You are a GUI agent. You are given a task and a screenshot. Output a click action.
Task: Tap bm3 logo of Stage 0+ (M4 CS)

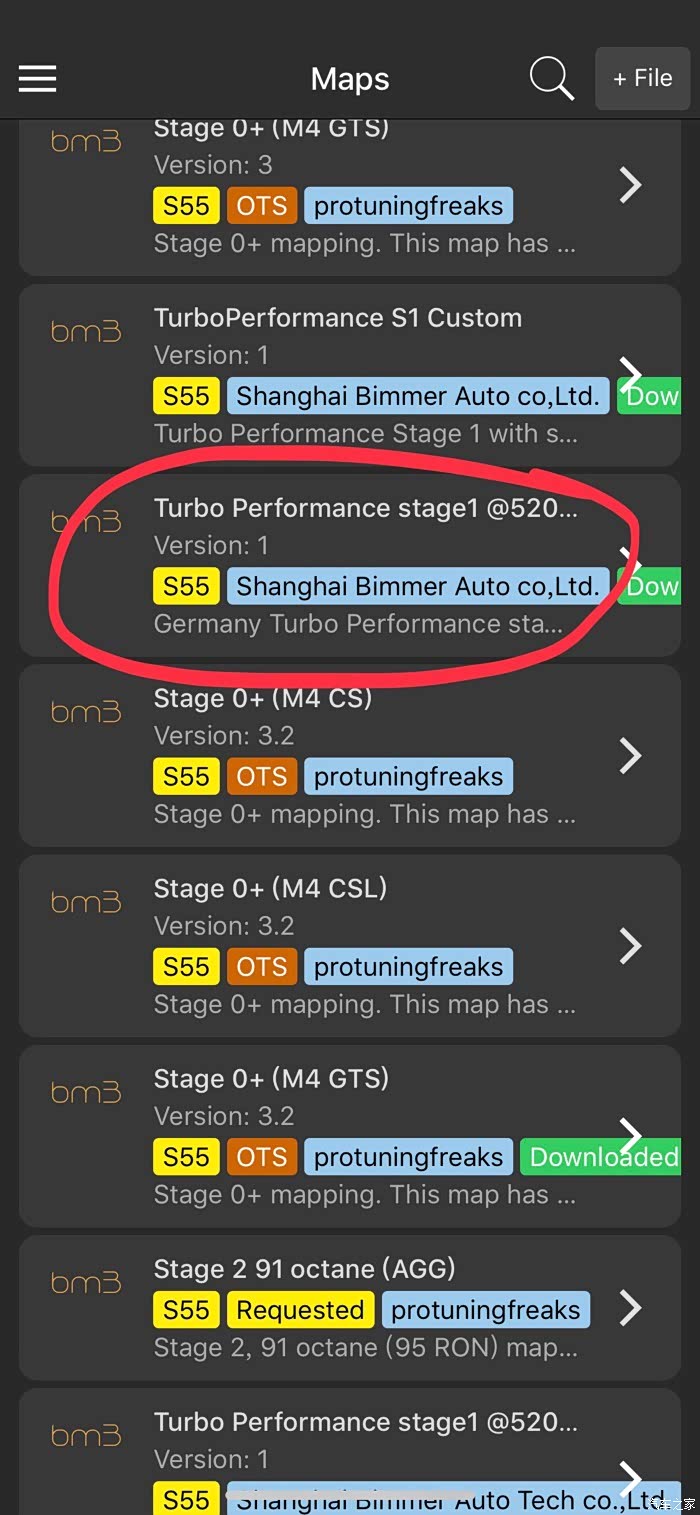pyautogui.click(x=86, y=712)
